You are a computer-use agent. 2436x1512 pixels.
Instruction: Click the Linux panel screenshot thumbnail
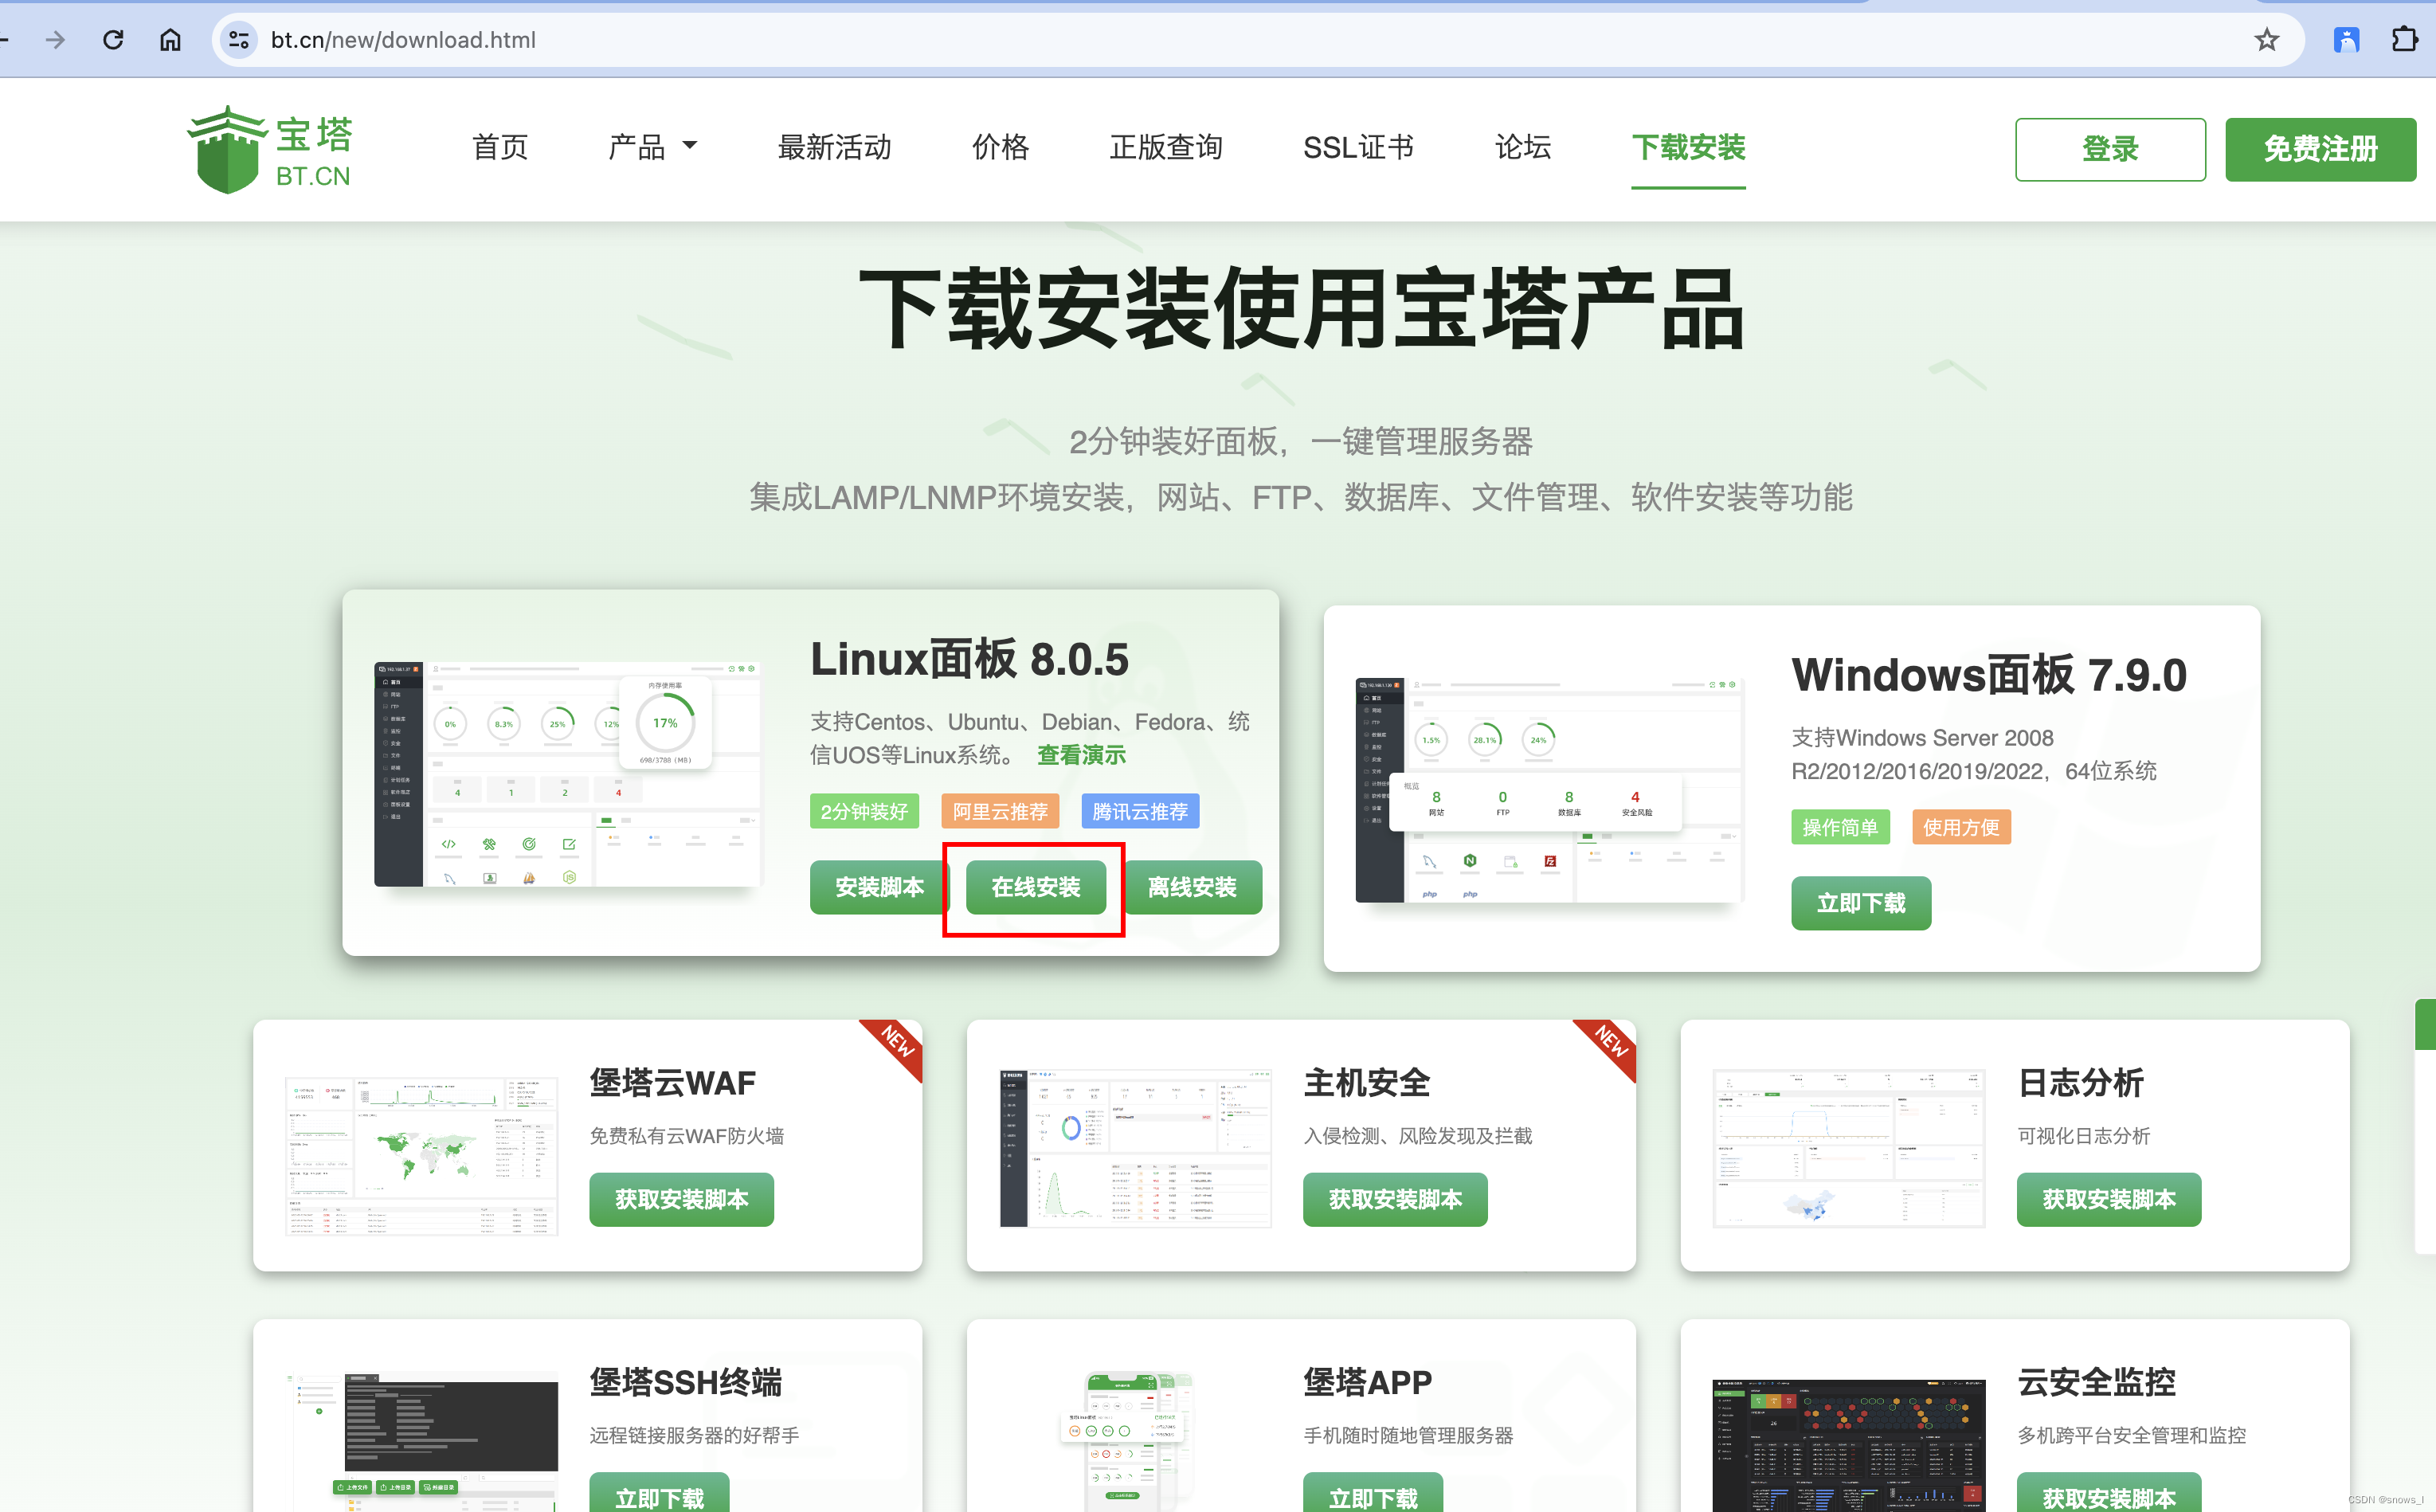(x=568, y=773)
